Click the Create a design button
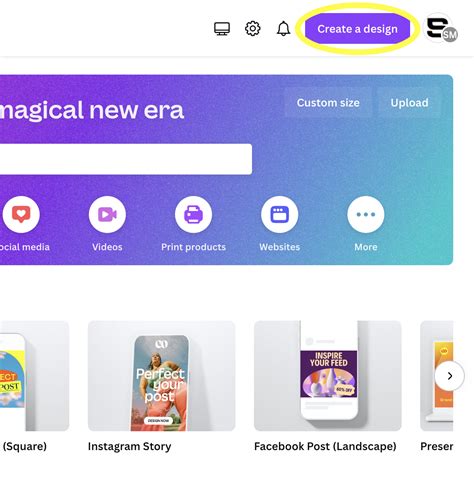This screenshot has height=482, width=474. coord(357,29)
